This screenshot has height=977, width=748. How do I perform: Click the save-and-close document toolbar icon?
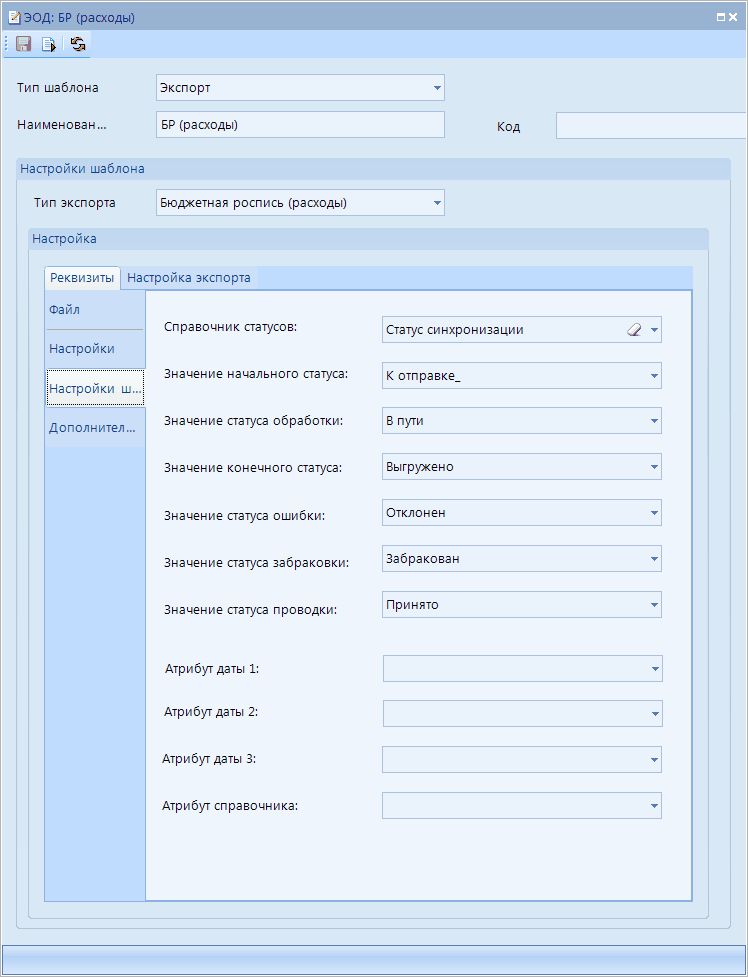(x=49, y=44)
